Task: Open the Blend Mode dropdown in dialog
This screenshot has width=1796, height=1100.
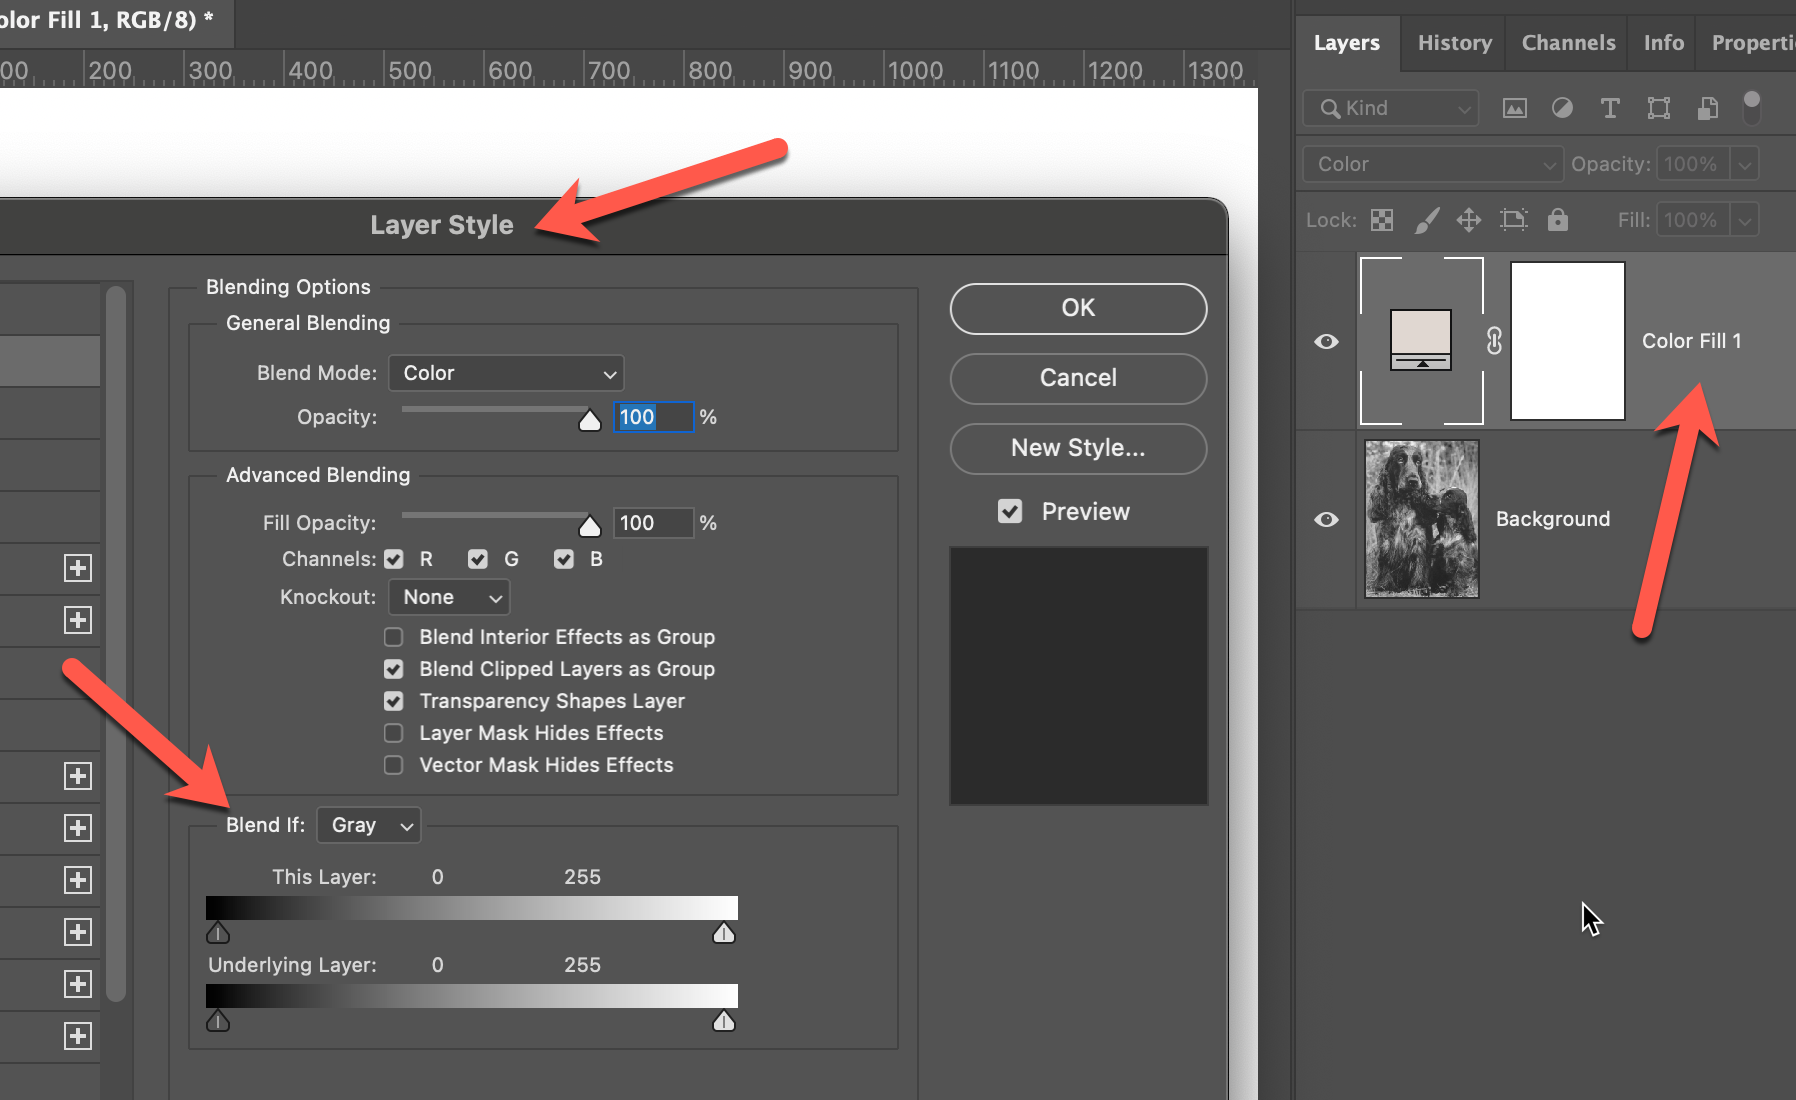Action: 506,373
